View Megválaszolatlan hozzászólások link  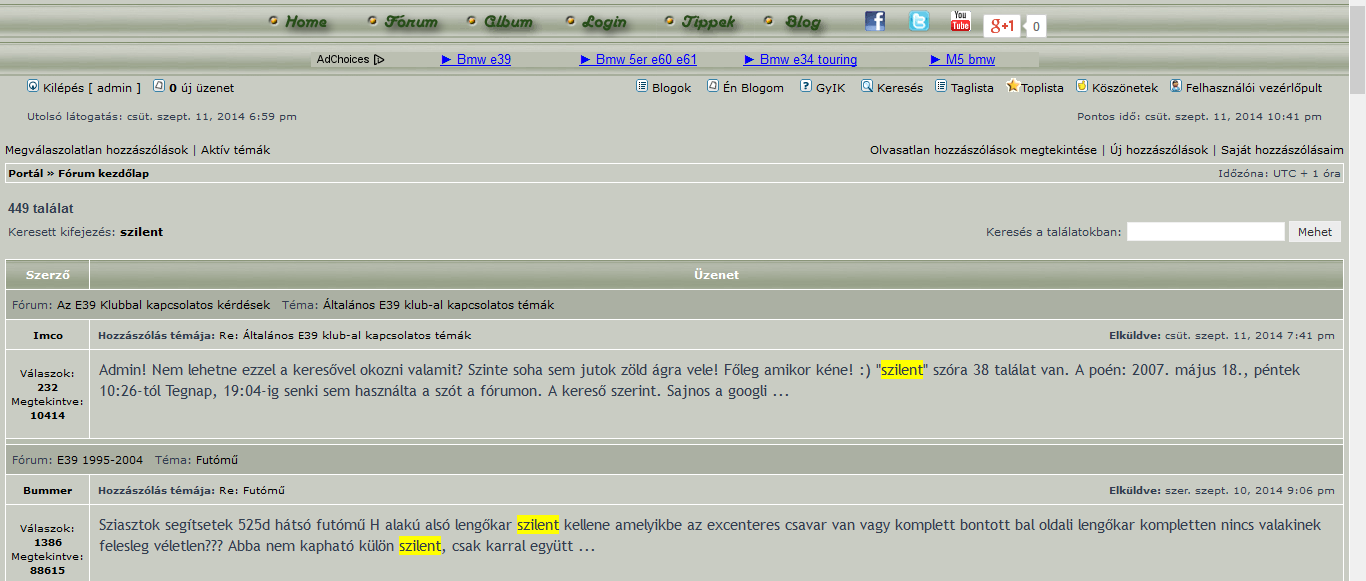point(97,150)
